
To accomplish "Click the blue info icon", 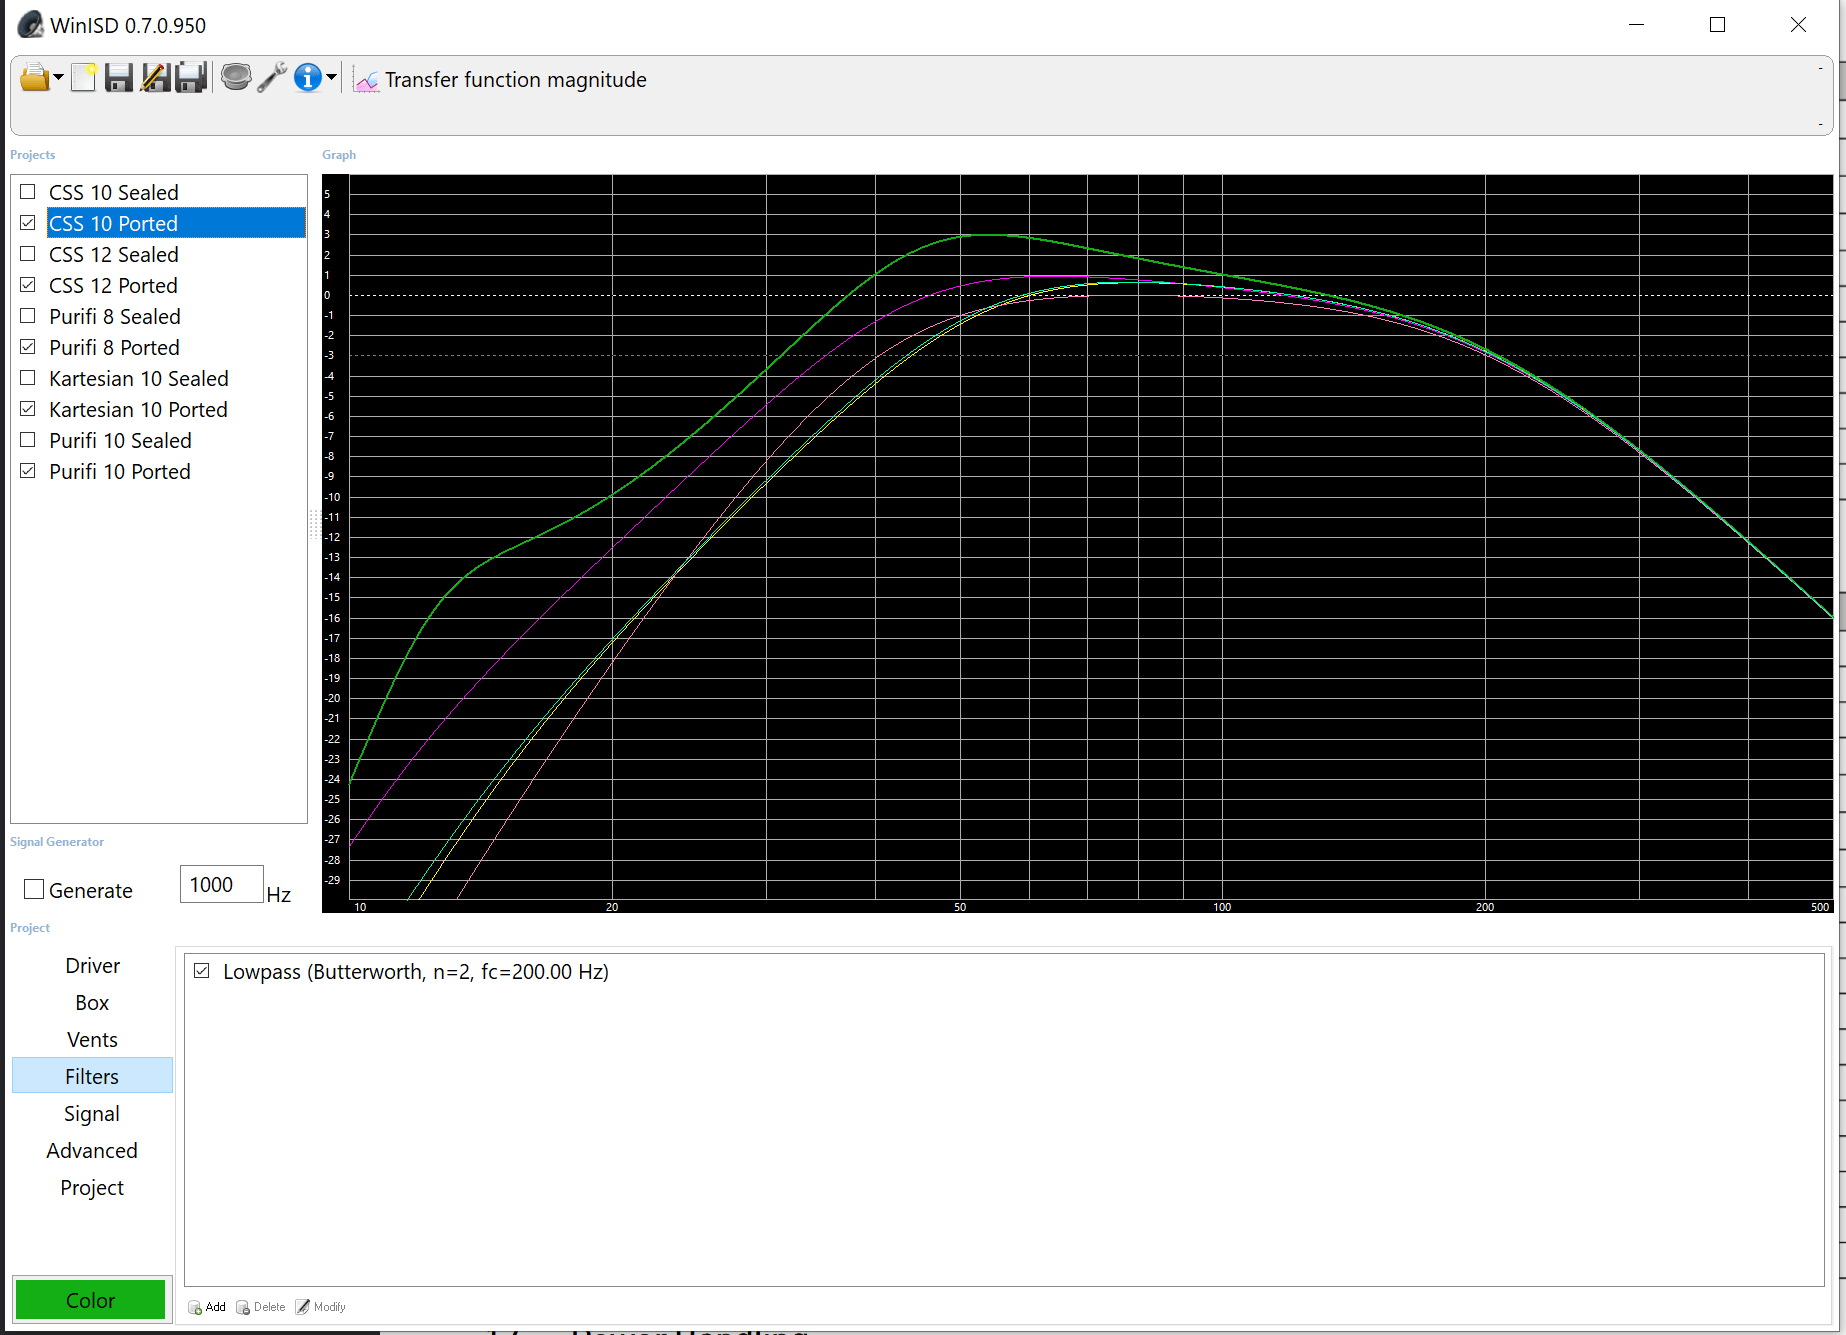I will click(x=308, y=77).
